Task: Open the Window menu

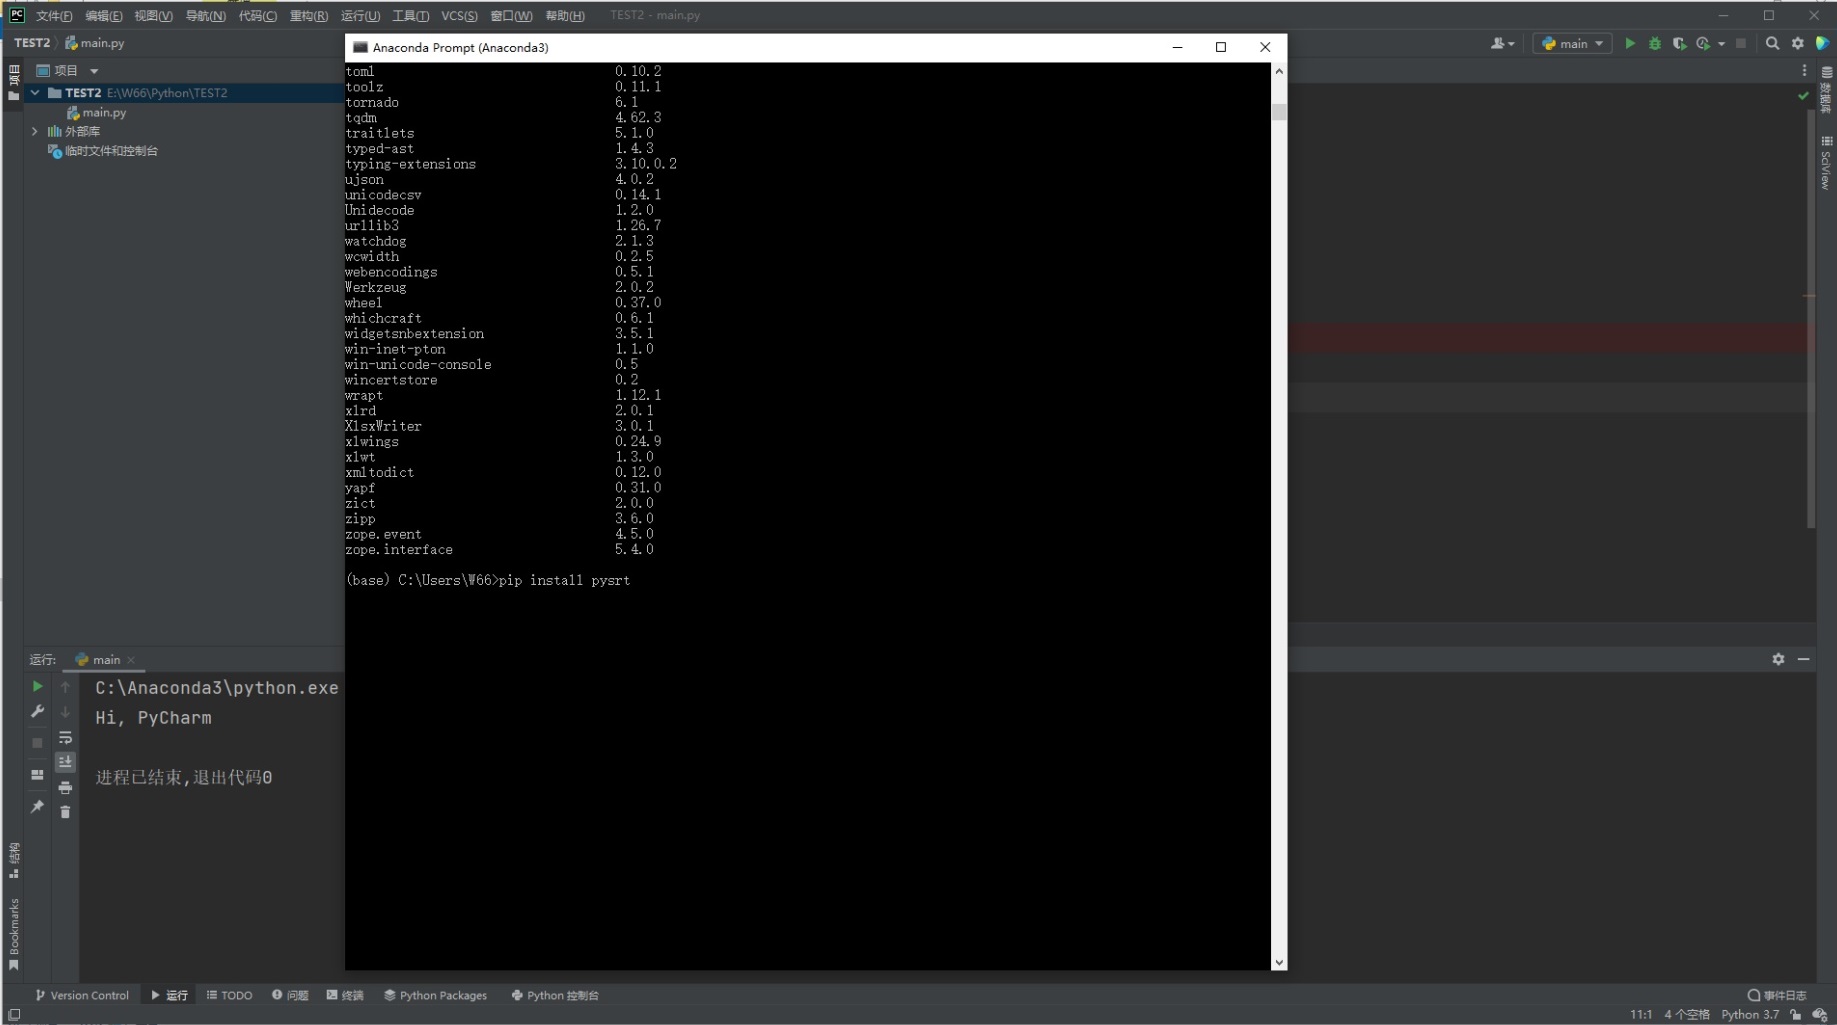Action: click(511, 15)
